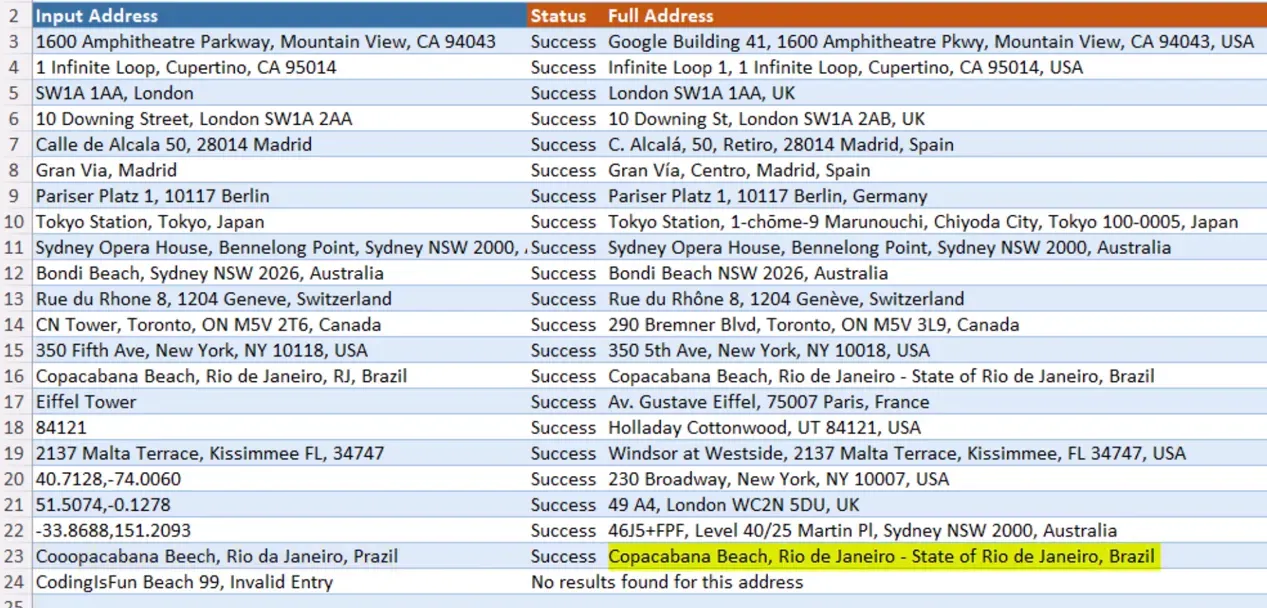Select the "10 Downing Street, London SW1A 2AA" cell

pyautogui.click(x=192, y=118)
